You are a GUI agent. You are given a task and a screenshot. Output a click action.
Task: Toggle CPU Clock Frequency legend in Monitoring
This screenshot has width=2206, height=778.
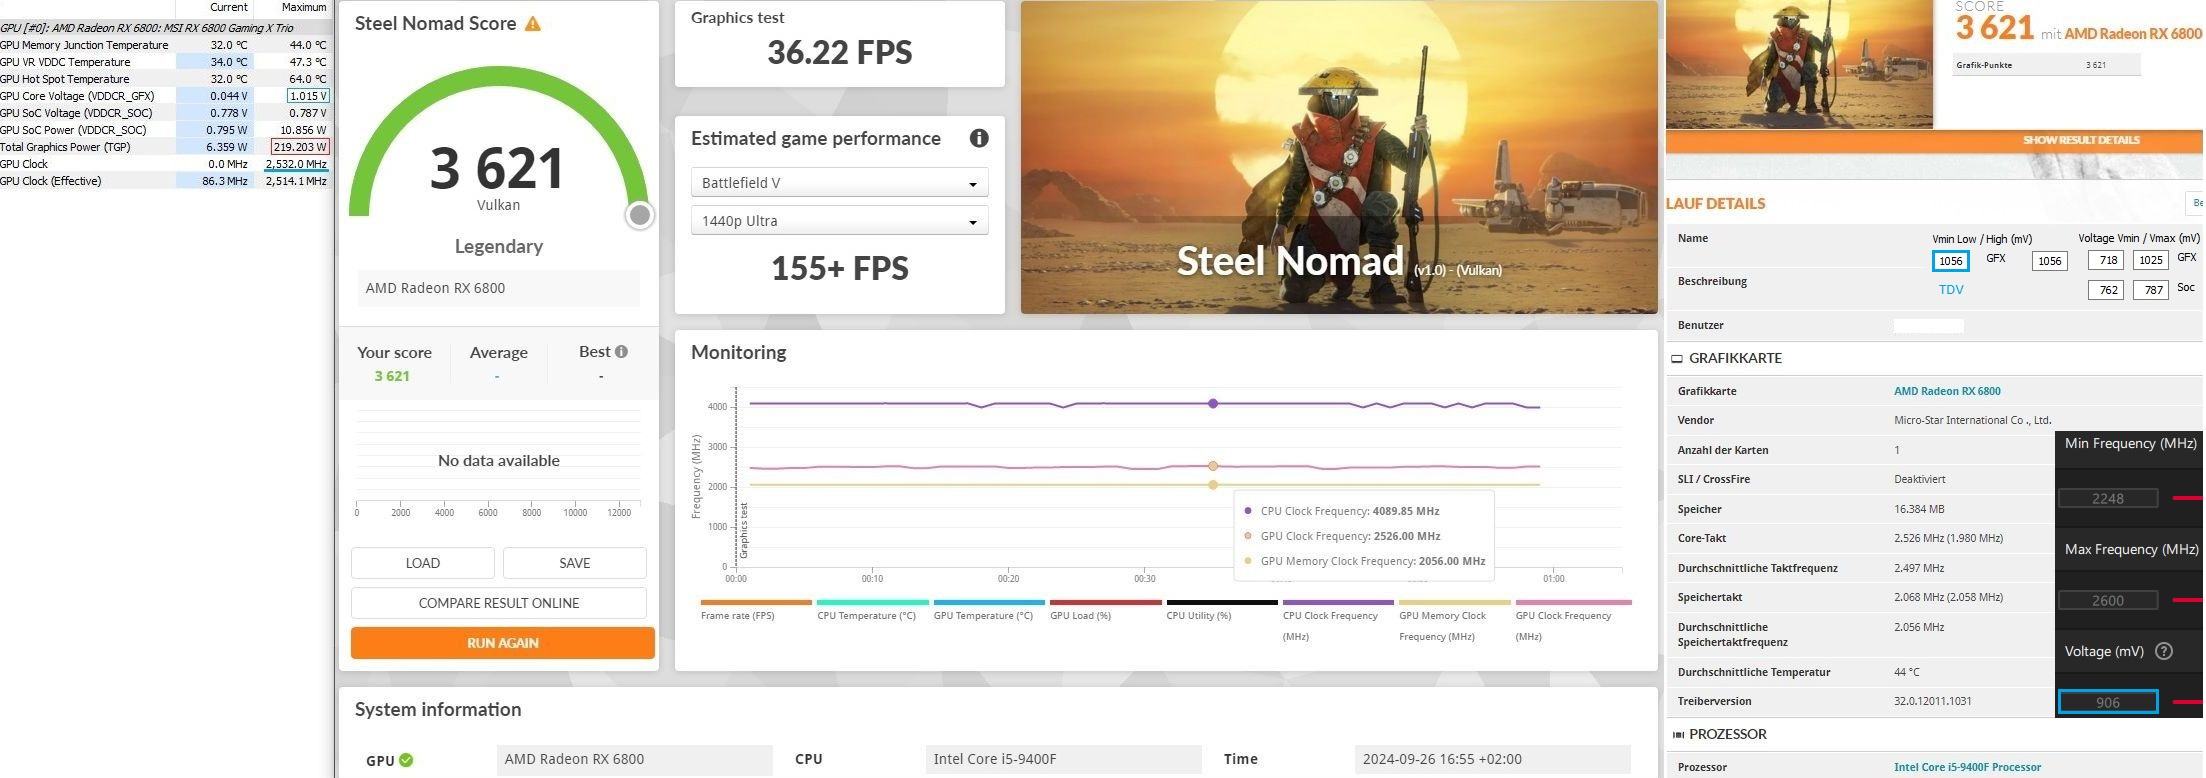pyautogui.click(x=1337, y=620)
